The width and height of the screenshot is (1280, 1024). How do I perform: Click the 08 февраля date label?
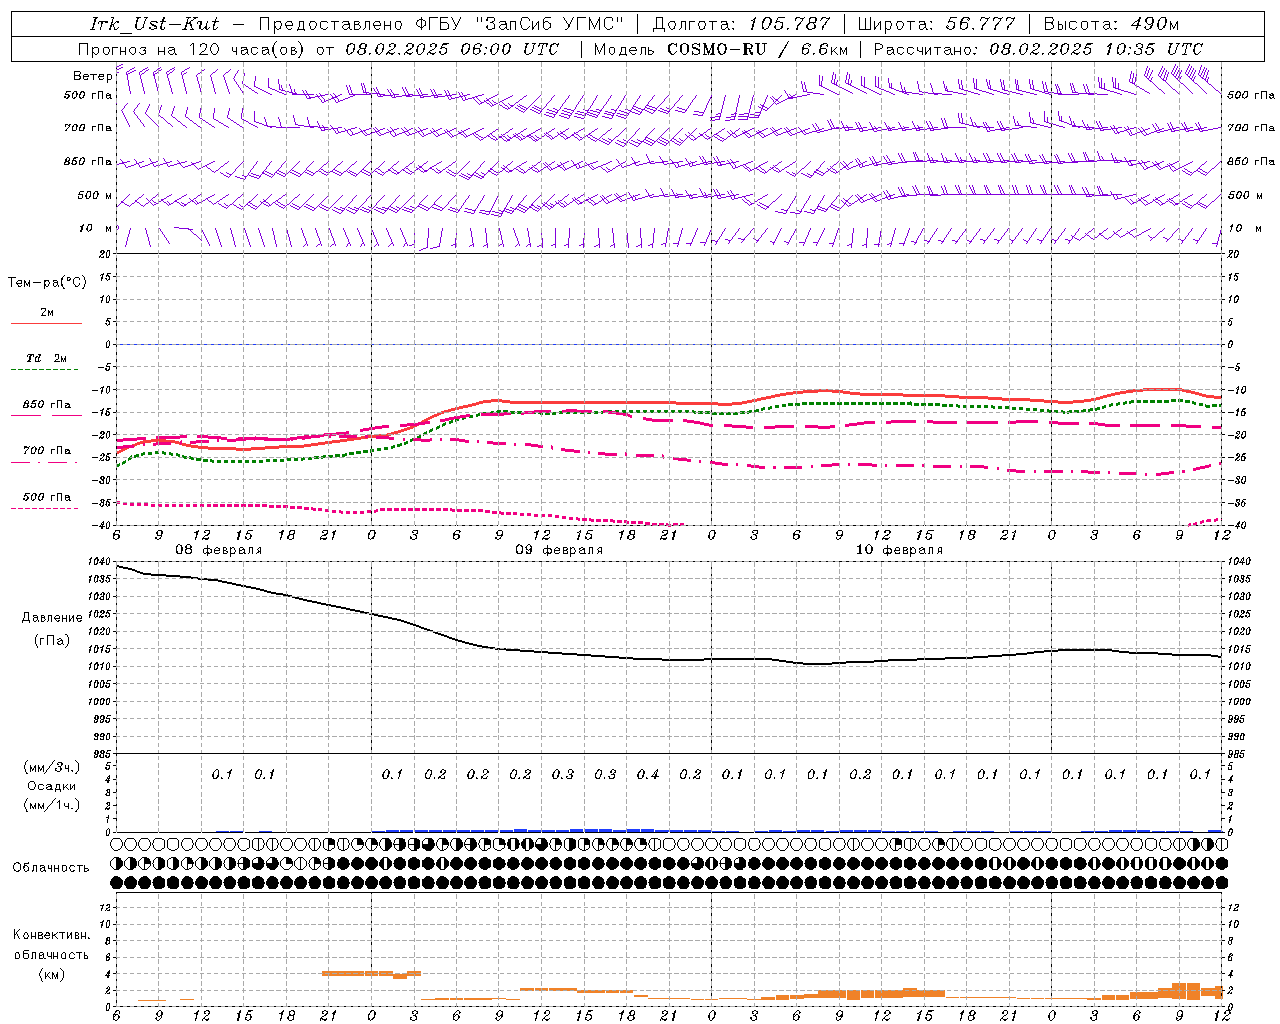[219, 550]
